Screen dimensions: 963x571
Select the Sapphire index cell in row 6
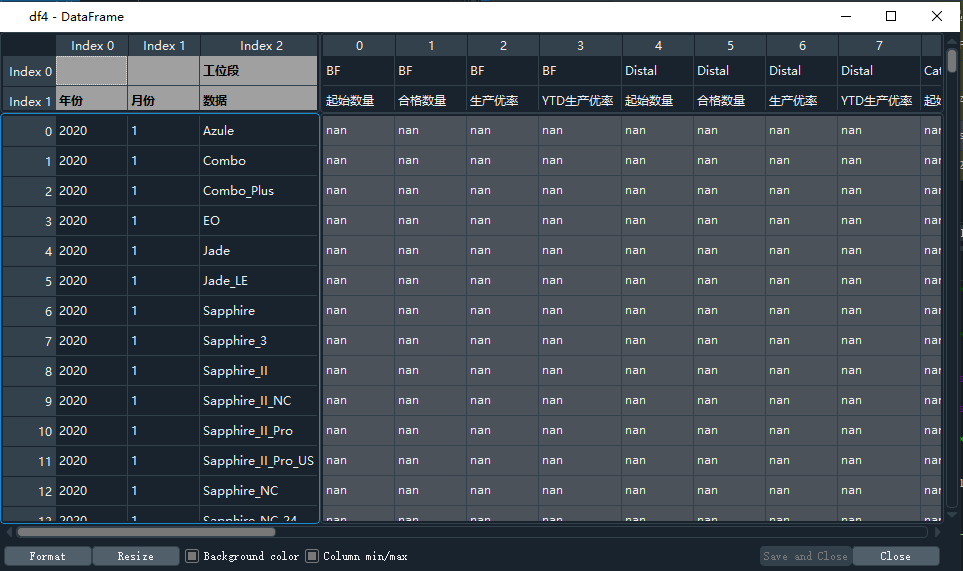point(259,311)
